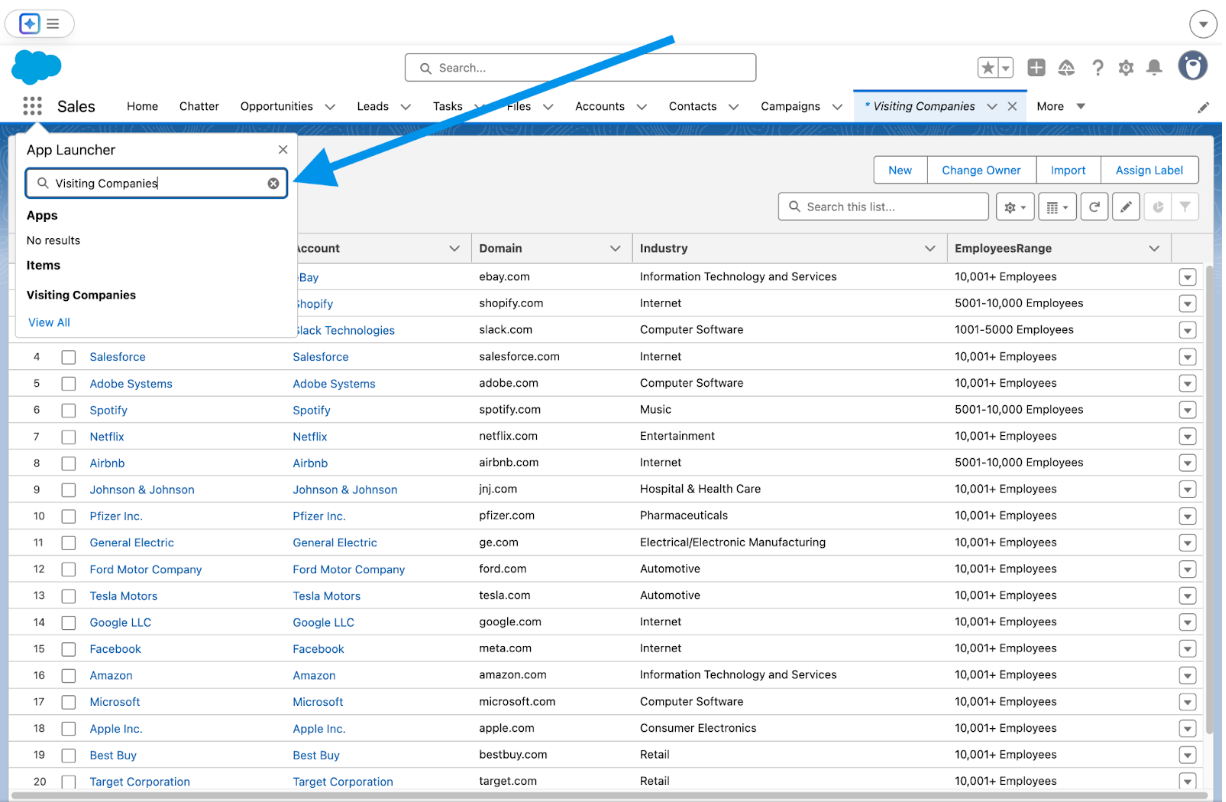Close the Visiting Companies tab
1226x802 pixels.
[x=1012, y=106]
